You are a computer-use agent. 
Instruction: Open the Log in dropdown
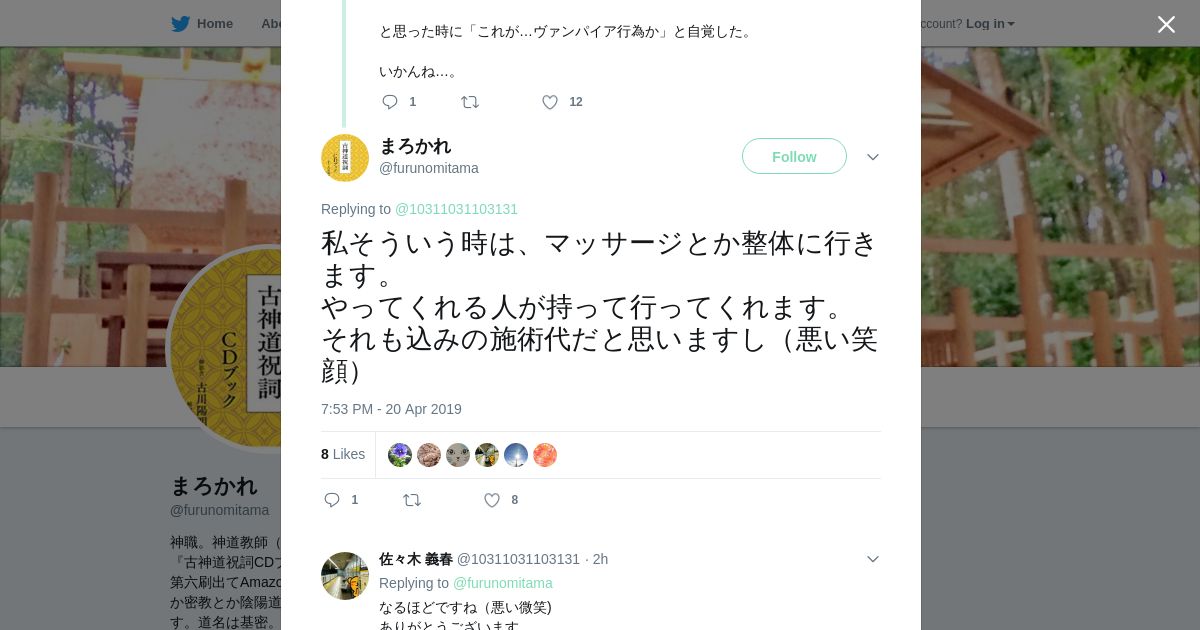pos(990,24)
